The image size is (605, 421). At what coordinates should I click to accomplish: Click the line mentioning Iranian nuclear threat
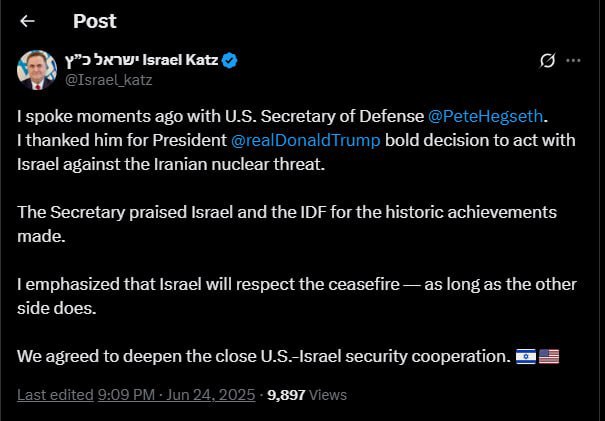click(171, 164)
